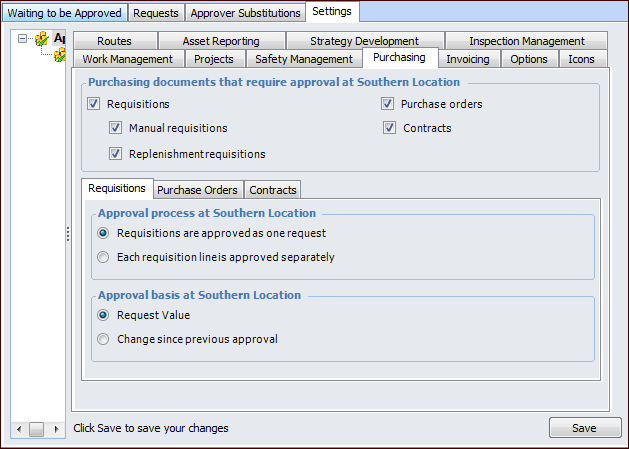Image resolution: width=629 pixels, height=449 pixels.
Task: Select the 'Request Value' radio button
Action: click(x=104, y=315)
